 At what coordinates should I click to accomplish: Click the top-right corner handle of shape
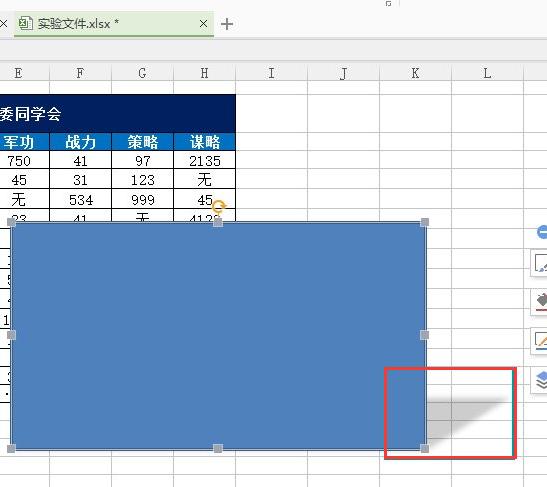pos(425,222)
